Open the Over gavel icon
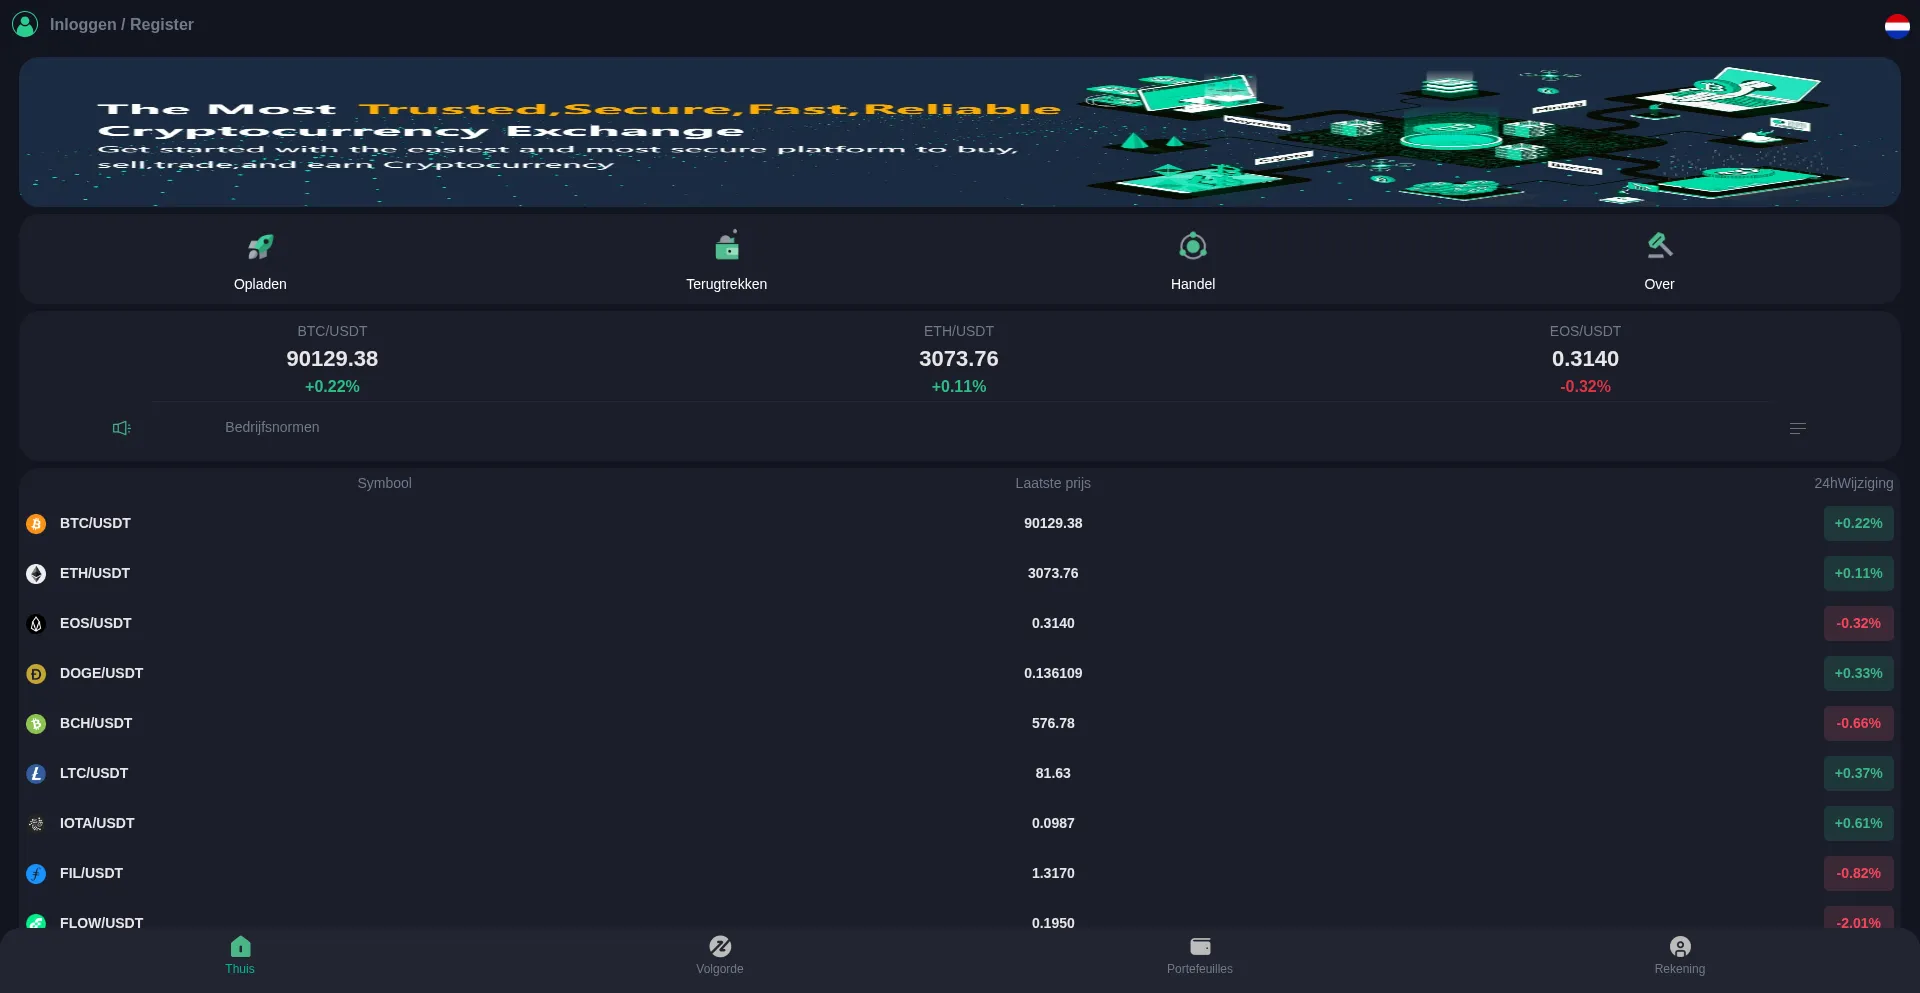Screen dimensions: 1920x993 [1659, 246]
